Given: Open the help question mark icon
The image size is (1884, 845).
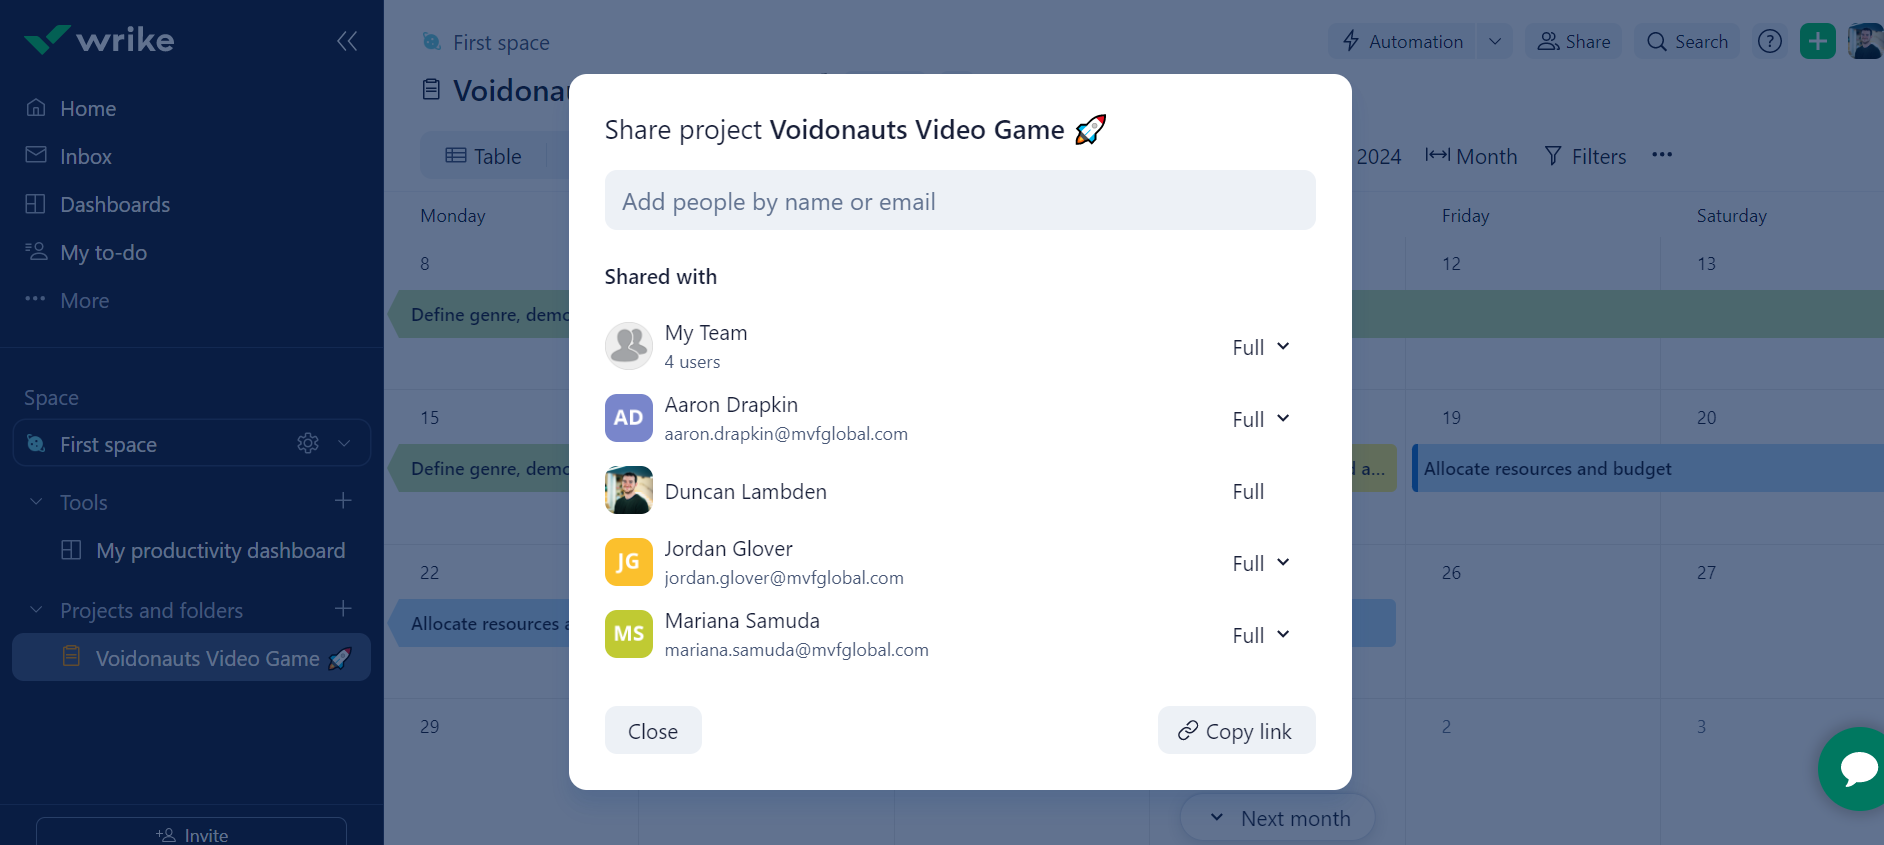Looking at the screenshot, I should coord(1769,41).
